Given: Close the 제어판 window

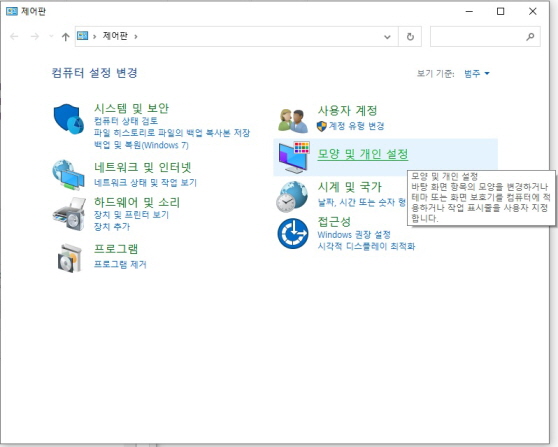Looking at the screenshot, I should click(532, 11).
